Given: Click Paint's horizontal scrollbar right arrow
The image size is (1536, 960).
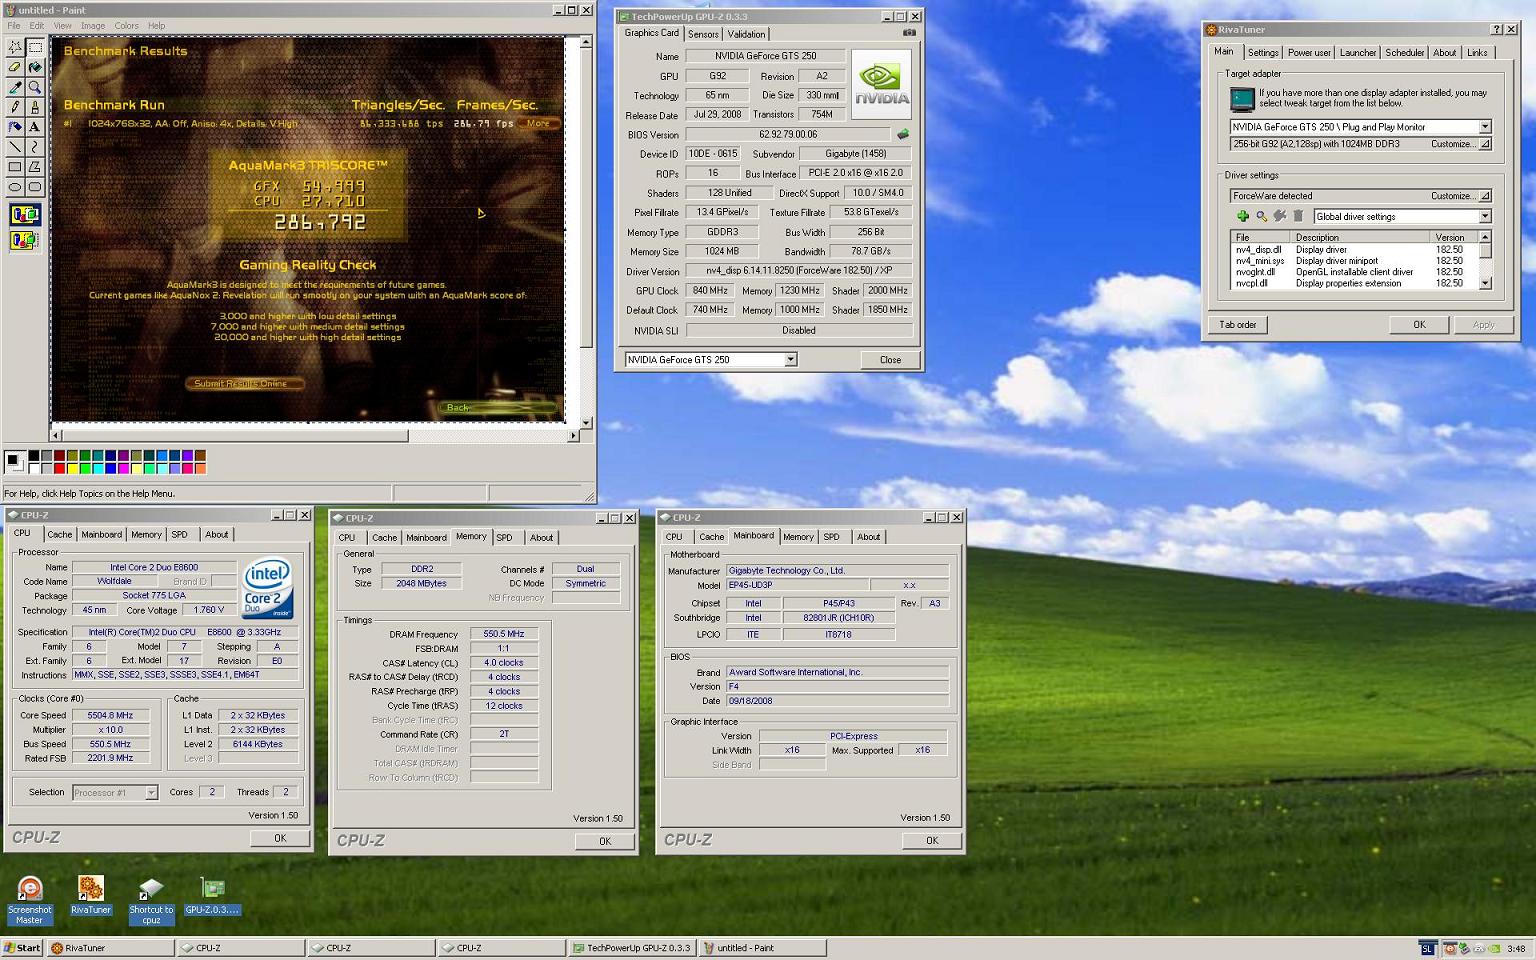Looking at the screenshot, I should (574, 436).
